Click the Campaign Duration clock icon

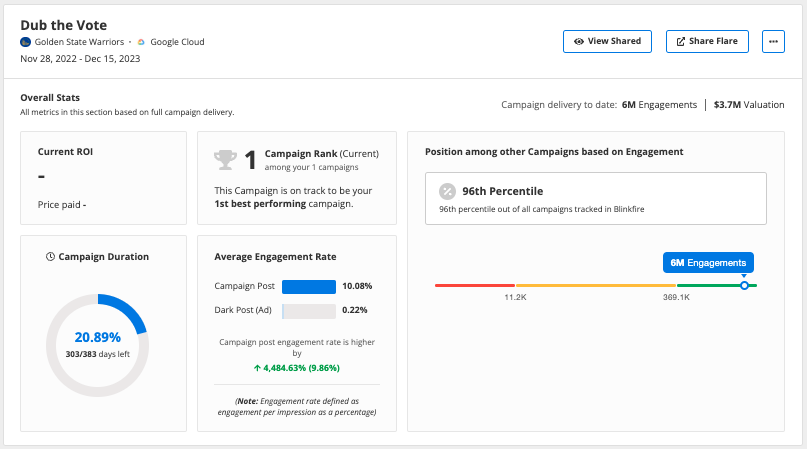(51, 257)
